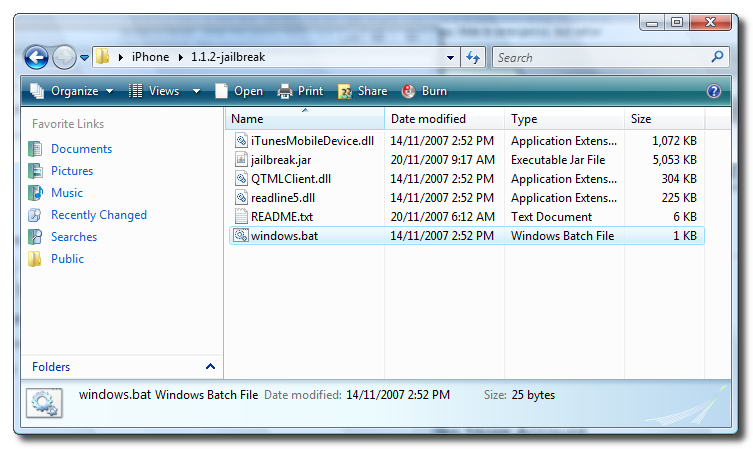This screenshot has width=753, height=449.
Task: Open Documents in Favorite Links
Action: (81, 149)
